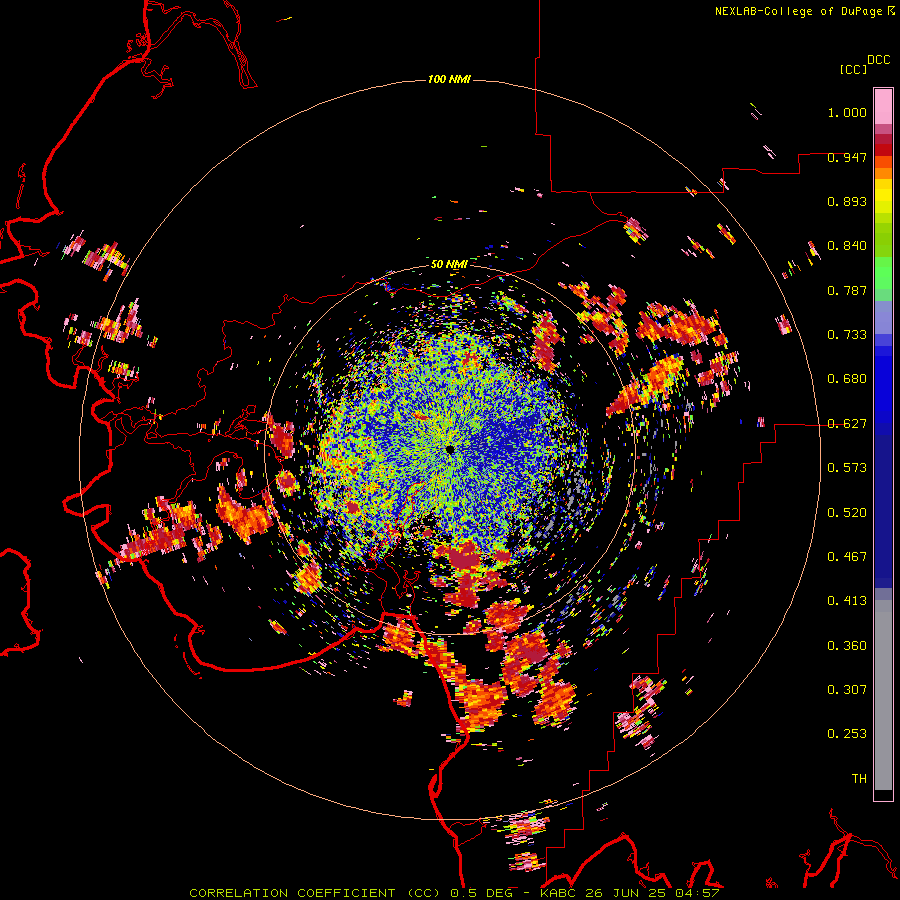Select the pink color band near 1.000
The image size is (900, 900).
[x=883, y=106]
